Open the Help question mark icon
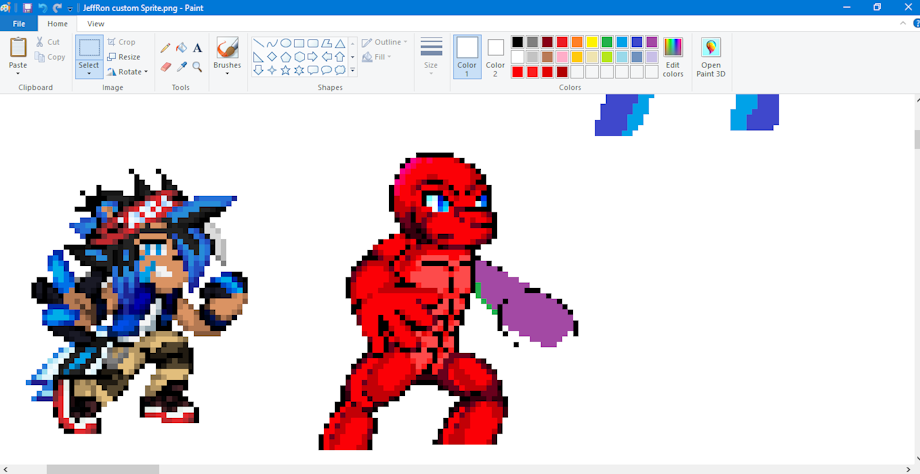The image size is (920, 474). click(x=916, y=23)
